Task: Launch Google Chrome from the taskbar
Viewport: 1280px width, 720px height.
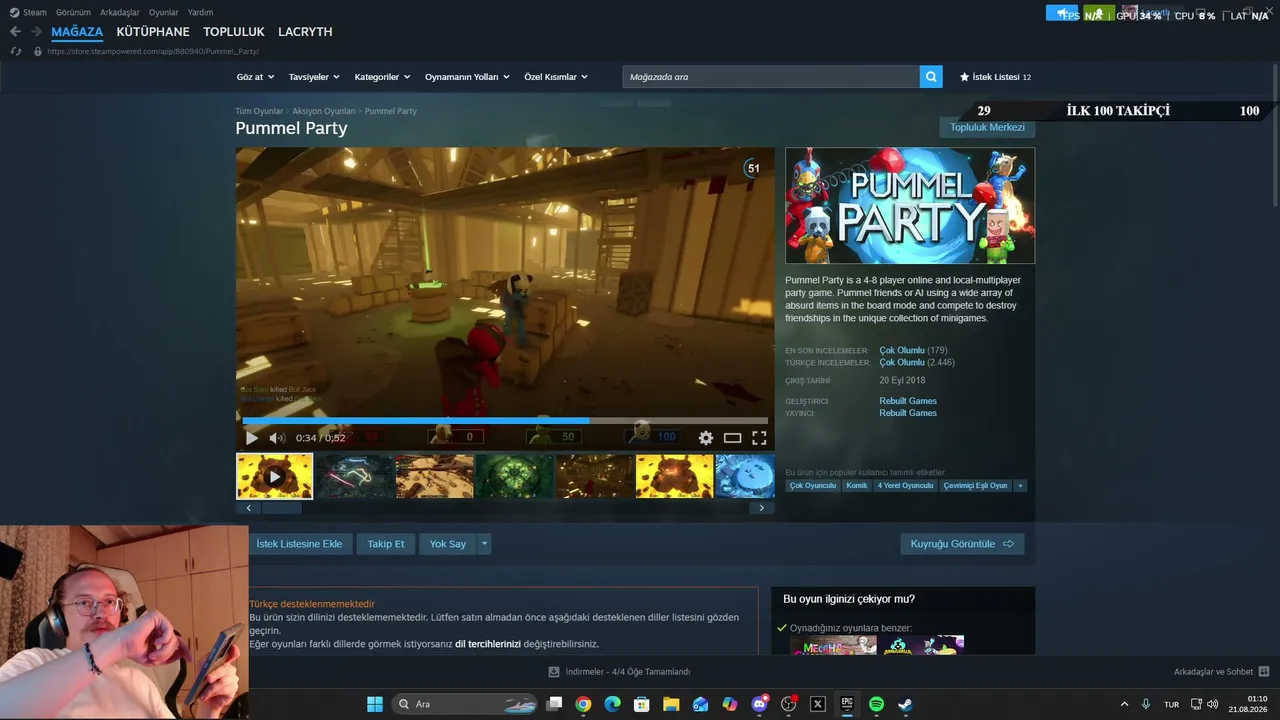Action: (583, 704)
